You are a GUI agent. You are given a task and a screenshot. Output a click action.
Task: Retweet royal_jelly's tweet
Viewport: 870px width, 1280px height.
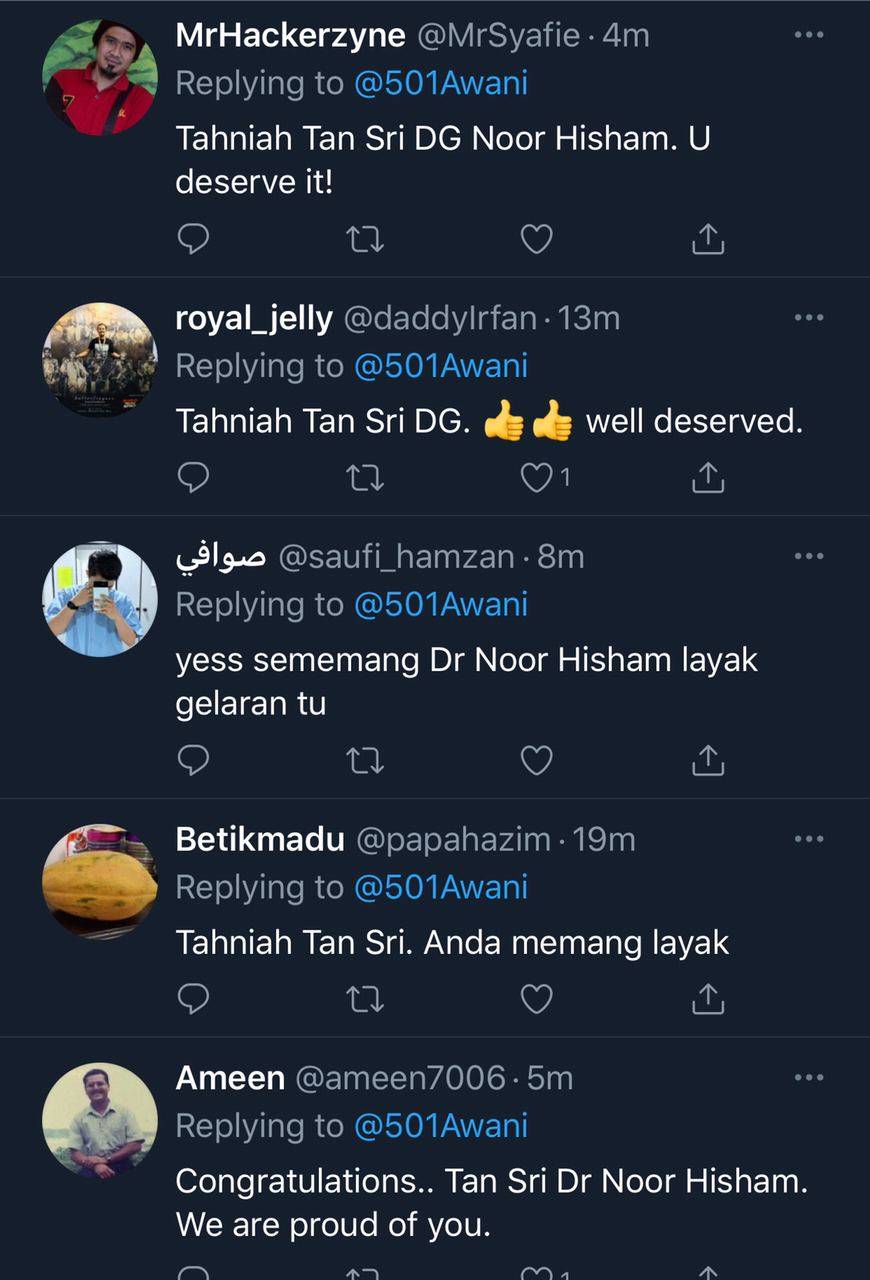pyautogui.click(x=365, y=479)
